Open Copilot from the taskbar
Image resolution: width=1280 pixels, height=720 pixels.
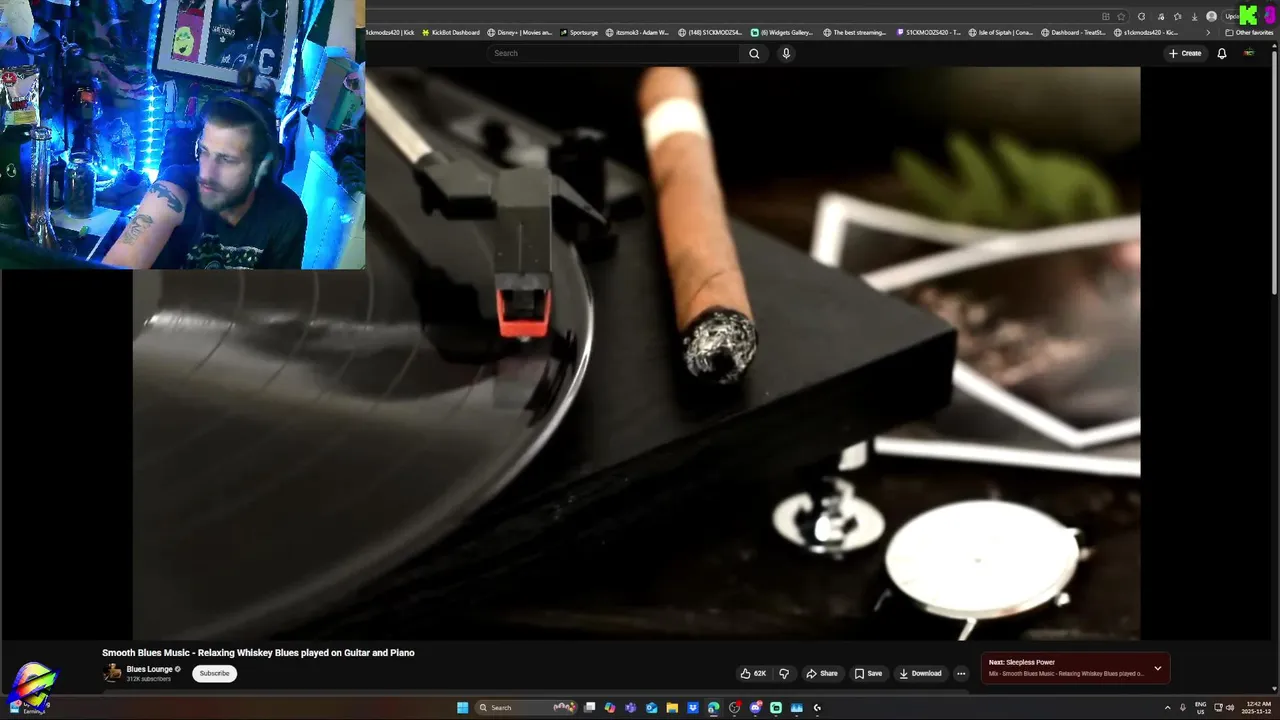coord(610,708)
